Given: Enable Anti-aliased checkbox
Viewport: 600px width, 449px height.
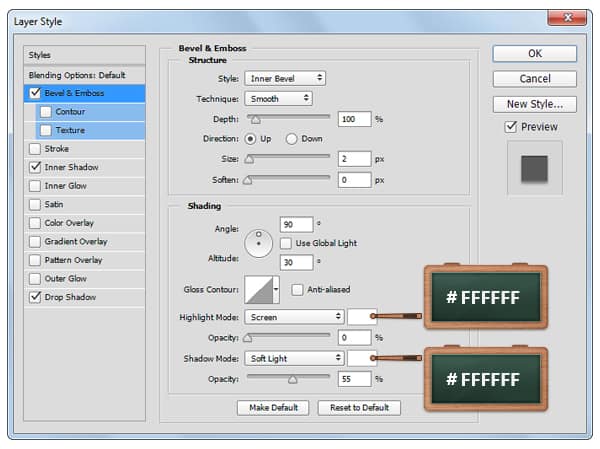Looking at the screenshot, I should click(297, 290).
